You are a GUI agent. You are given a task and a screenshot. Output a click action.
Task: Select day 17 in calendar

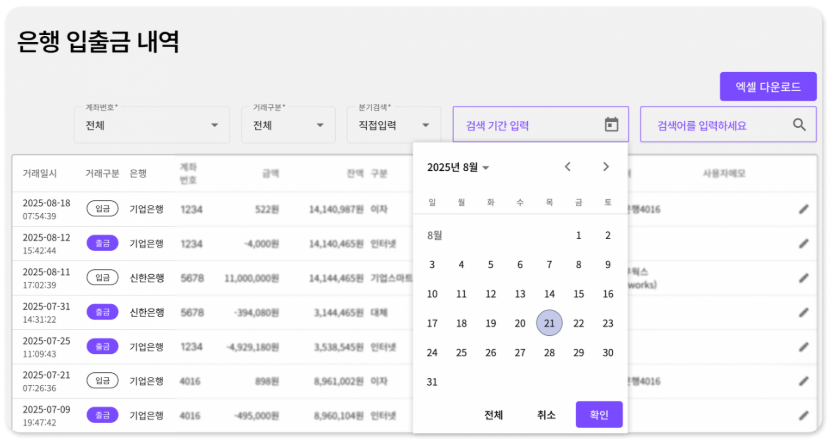coord(432,323)
